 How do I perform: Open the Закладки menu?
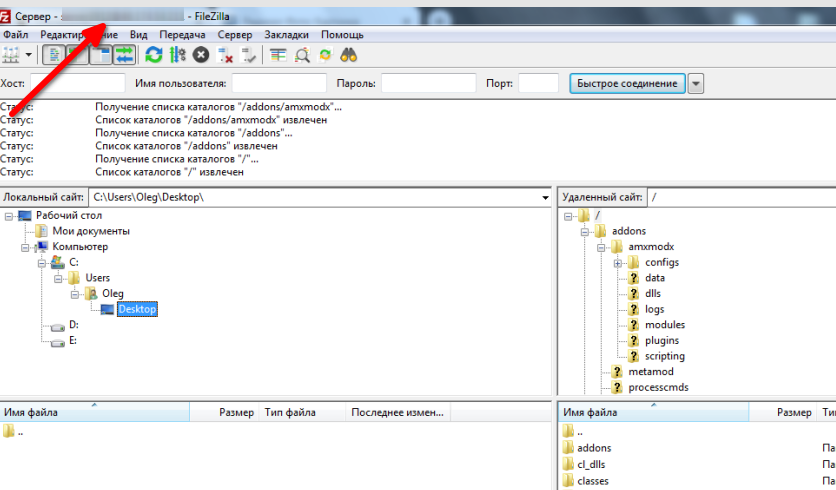(x=286, y=35)
